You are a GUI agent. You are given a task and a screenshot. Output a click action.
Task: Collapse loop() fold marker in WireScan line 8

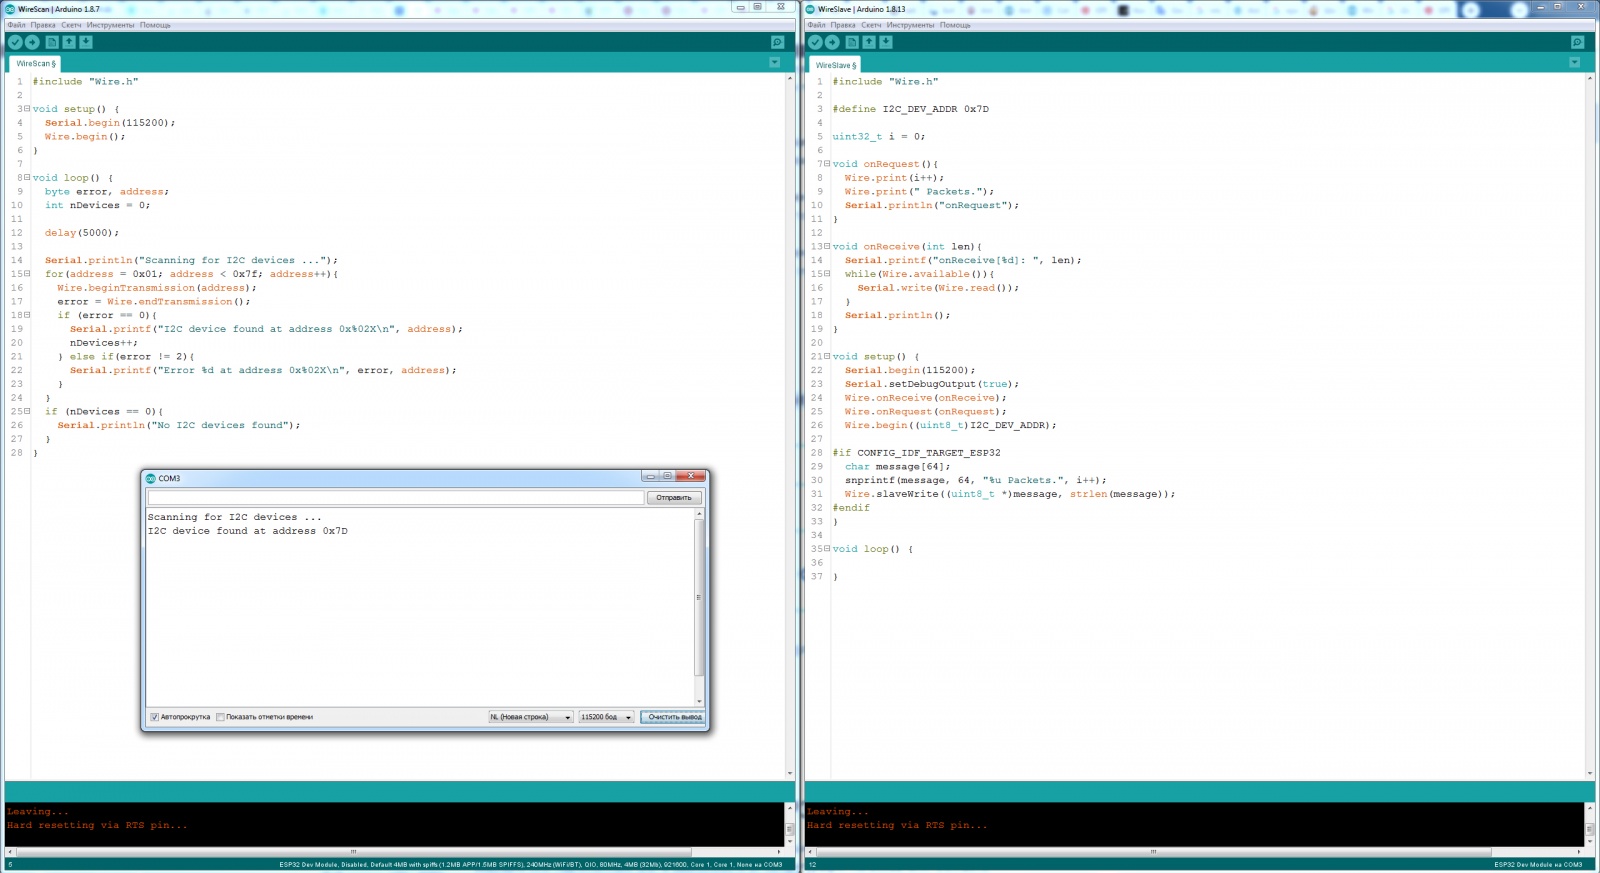pyautogui.click(x=27, y=178)
